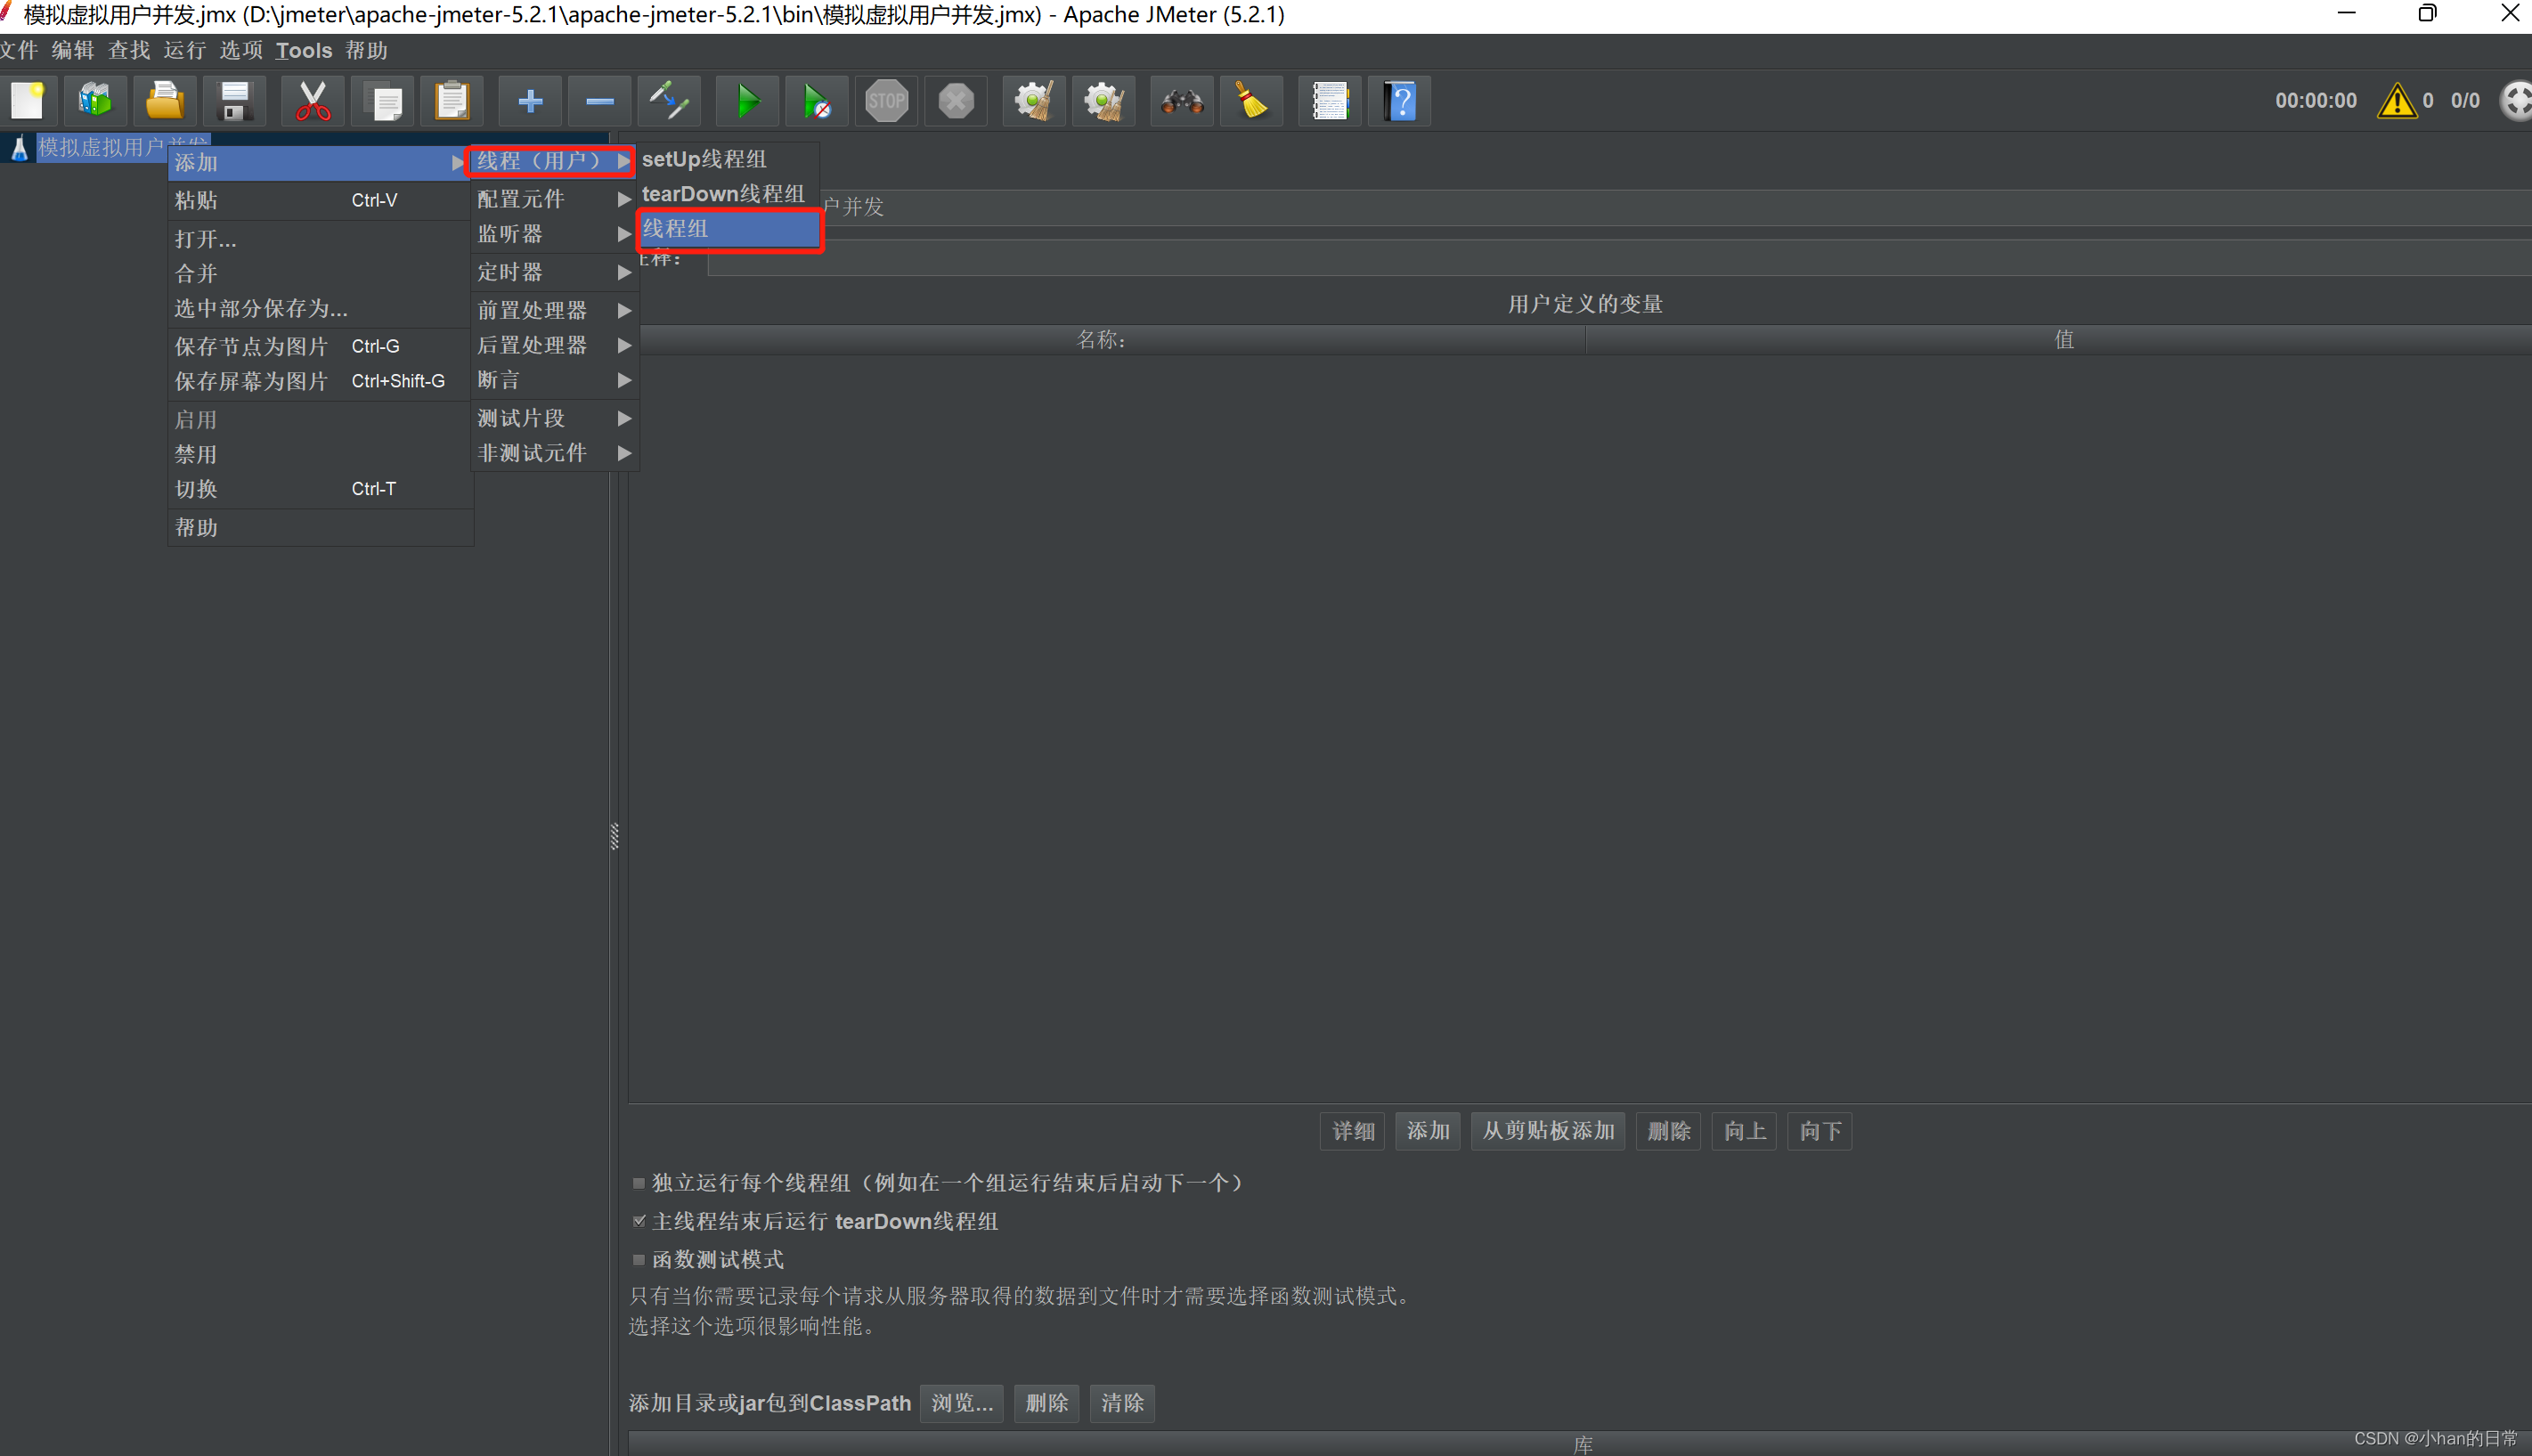Click the New test plan icon
This screenshot has width=2532, height=1456.
point(28,101)
